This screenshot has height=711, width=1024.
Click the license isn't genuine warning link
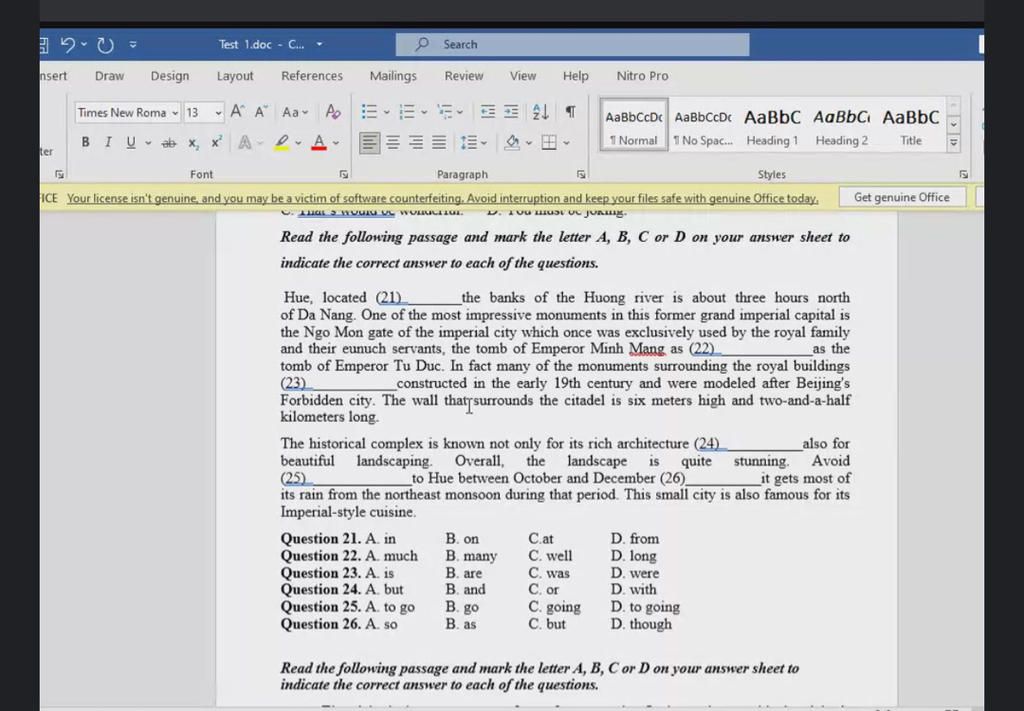pos(442,198)
